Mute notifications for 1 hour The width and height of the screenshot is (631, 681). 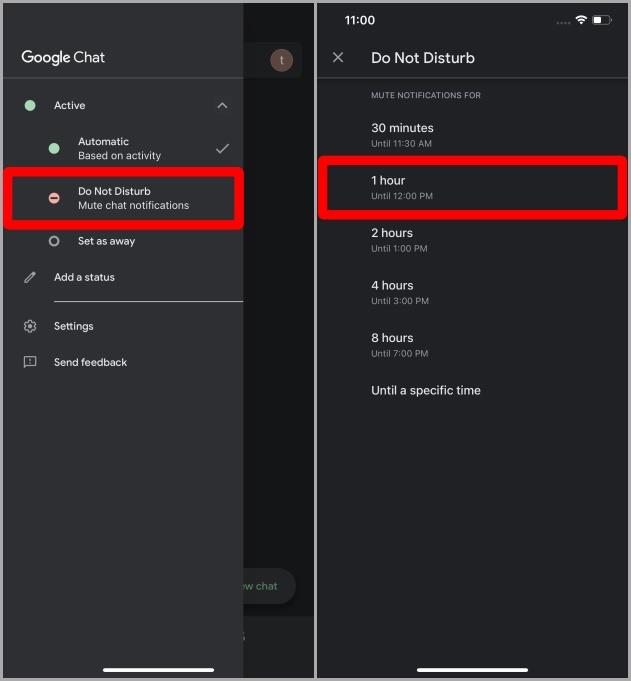click(x=472, y=188)
